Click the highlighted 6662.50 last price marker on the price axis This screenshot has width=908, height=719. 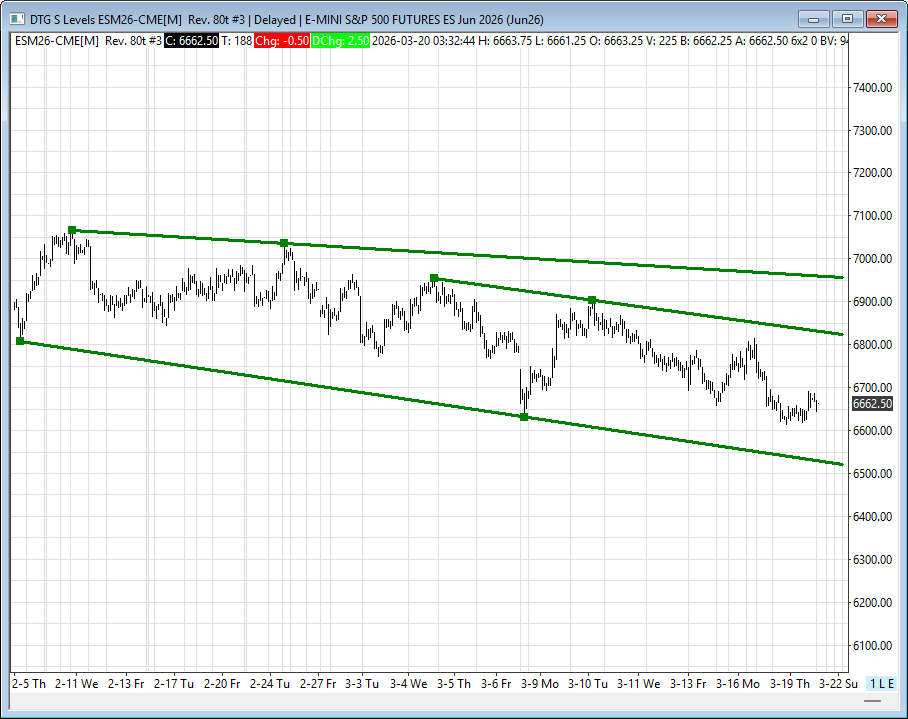[x=872, y=404]
